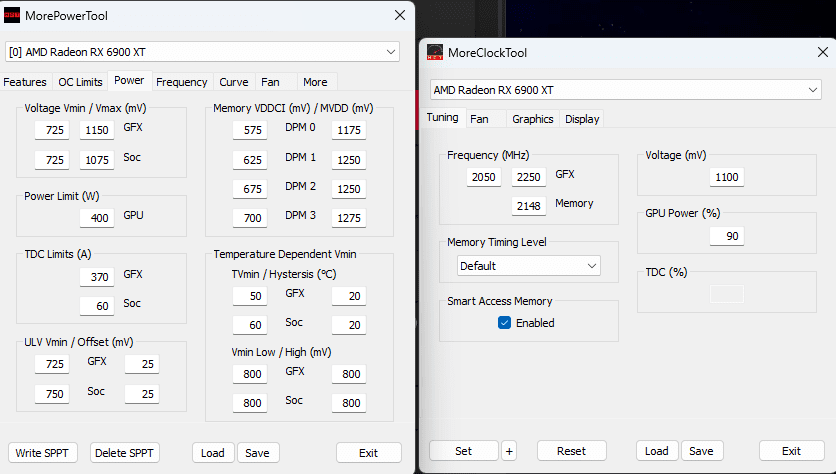This screenshot has height=474, width=836.
Task: Click the DPM 0 MVDD field 1175
Action: click(x=349, y=130)
